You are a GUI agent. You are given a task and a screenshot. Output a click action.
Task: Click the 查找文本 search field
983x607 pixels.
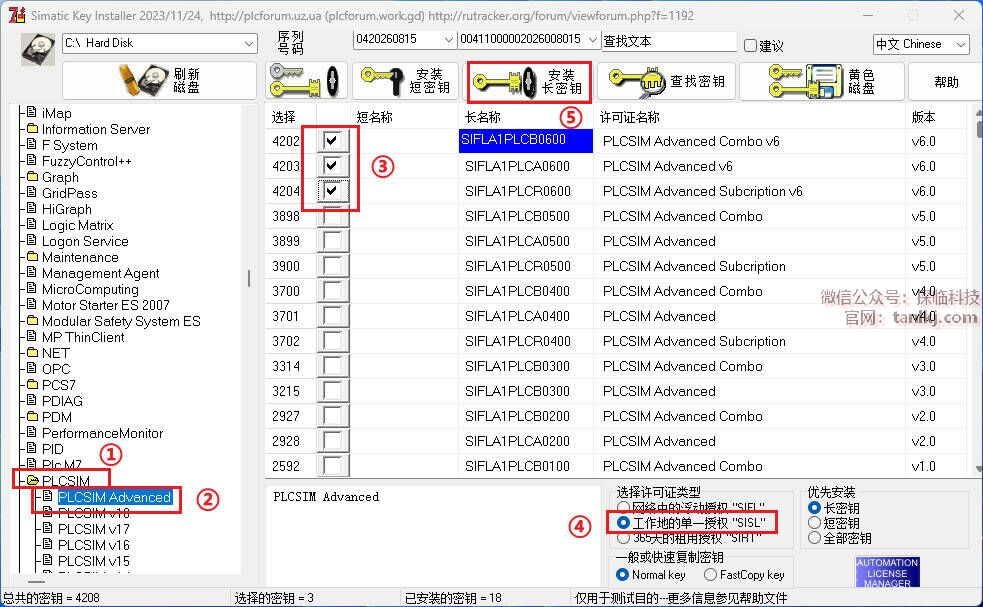(x=669, y=41)
